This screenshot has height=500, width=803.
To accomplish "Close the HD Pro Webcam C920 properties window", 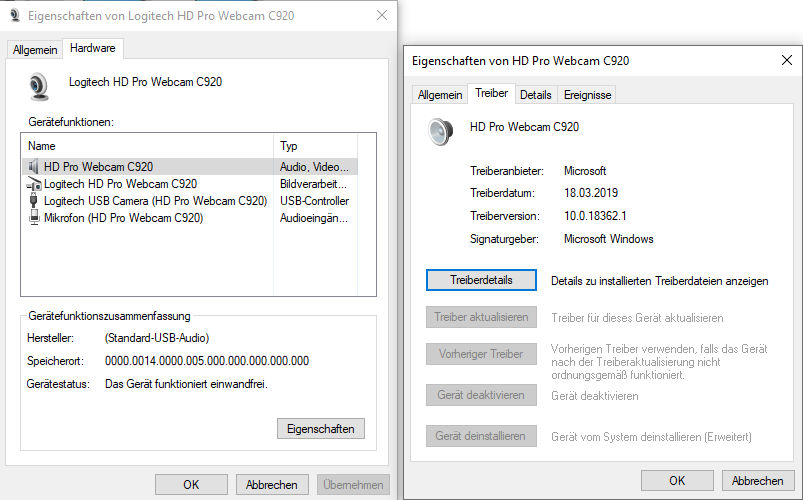I will pyautogui.click(x=787, y=60).
